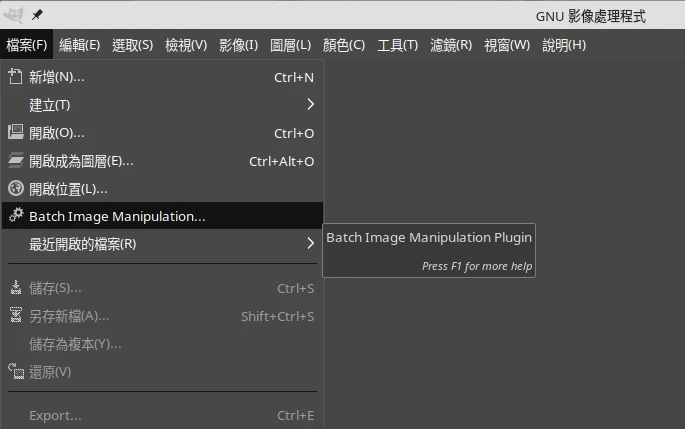The image size is (685, 429).
Task: Click the GIMP logo in the title bar
Action: [x=14, y=15]
